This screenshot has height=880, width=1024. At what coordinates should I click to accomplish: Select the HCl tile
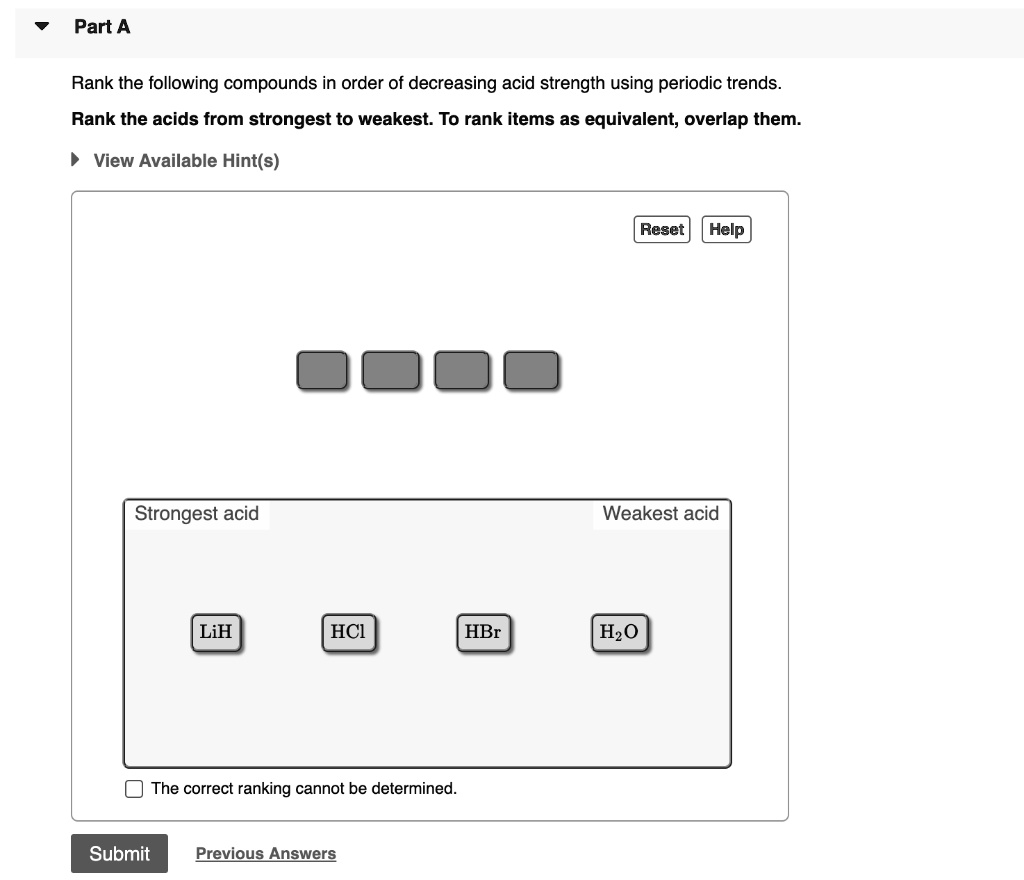(x=349, y=633)
